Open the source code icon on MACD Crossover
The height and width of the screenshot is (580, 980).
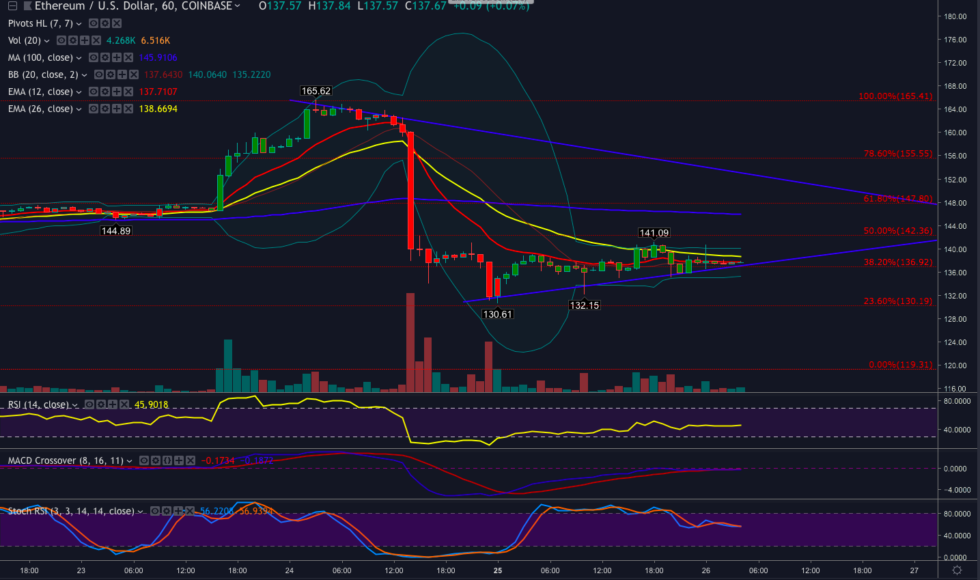(x=167, y=459)
